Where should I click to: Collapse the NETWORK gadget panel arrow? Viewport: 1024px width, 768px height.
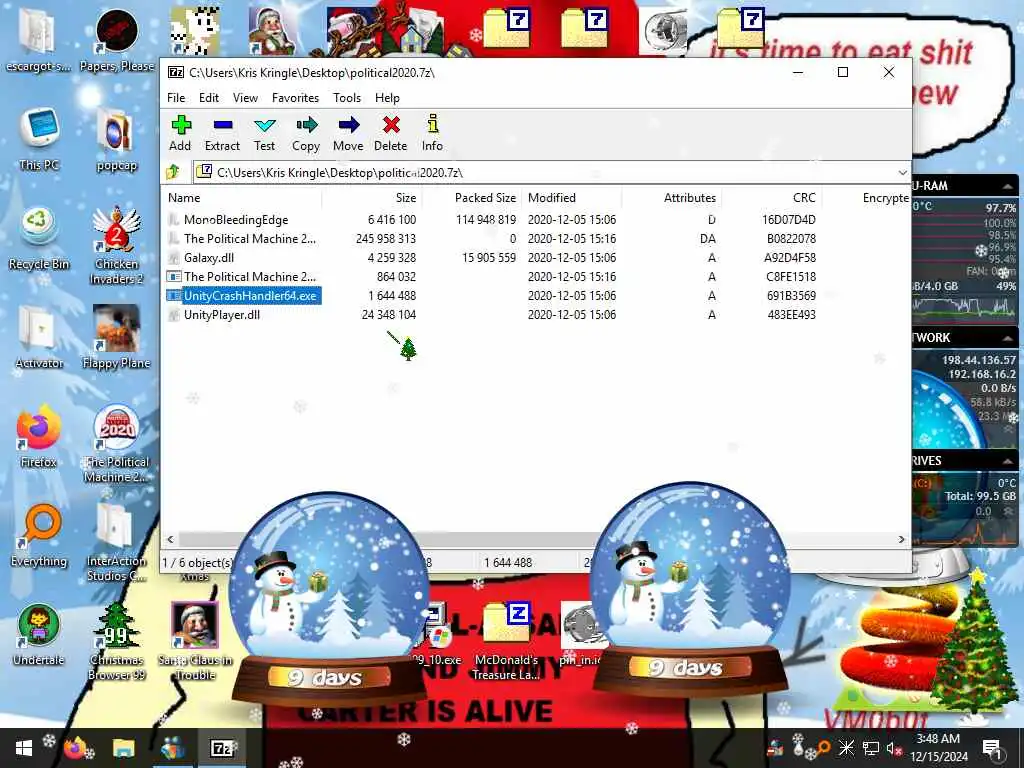1008,338
